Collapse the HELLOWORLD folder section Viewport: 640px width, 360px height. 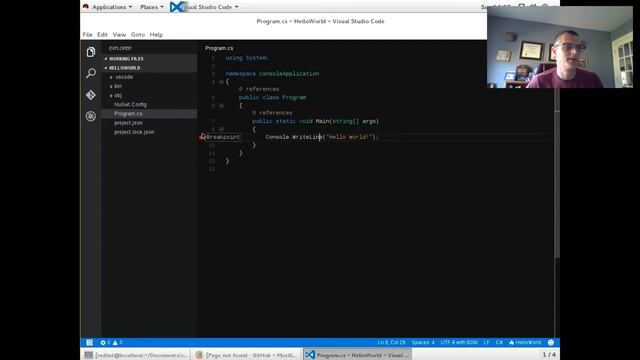coord(149,68)
